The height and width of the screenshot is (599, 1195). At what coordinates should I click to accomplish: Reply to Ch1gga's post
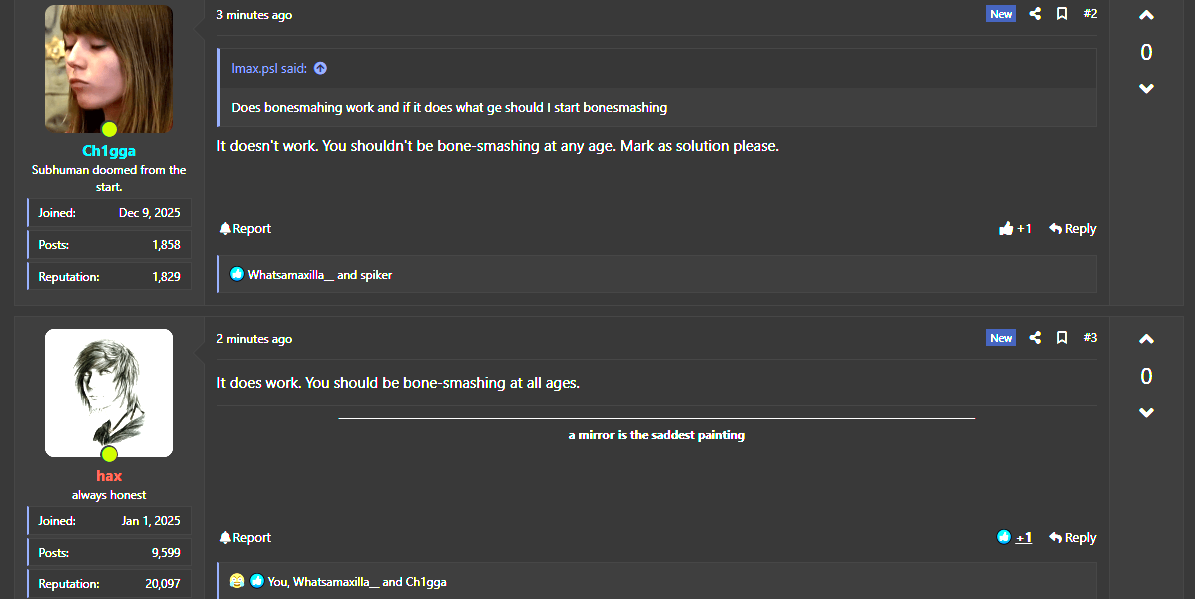click(1072, 229)
